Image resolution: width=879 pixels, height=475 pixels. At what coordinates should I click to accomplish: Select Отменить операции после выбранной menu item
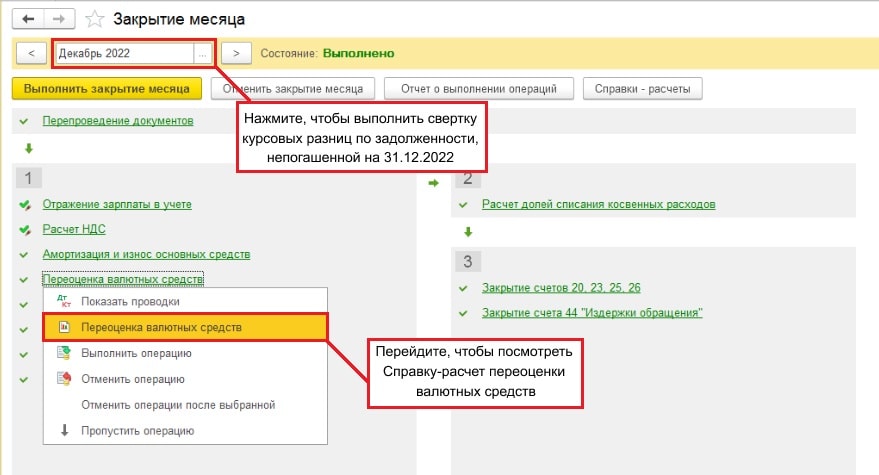click(x=177, y=405)
